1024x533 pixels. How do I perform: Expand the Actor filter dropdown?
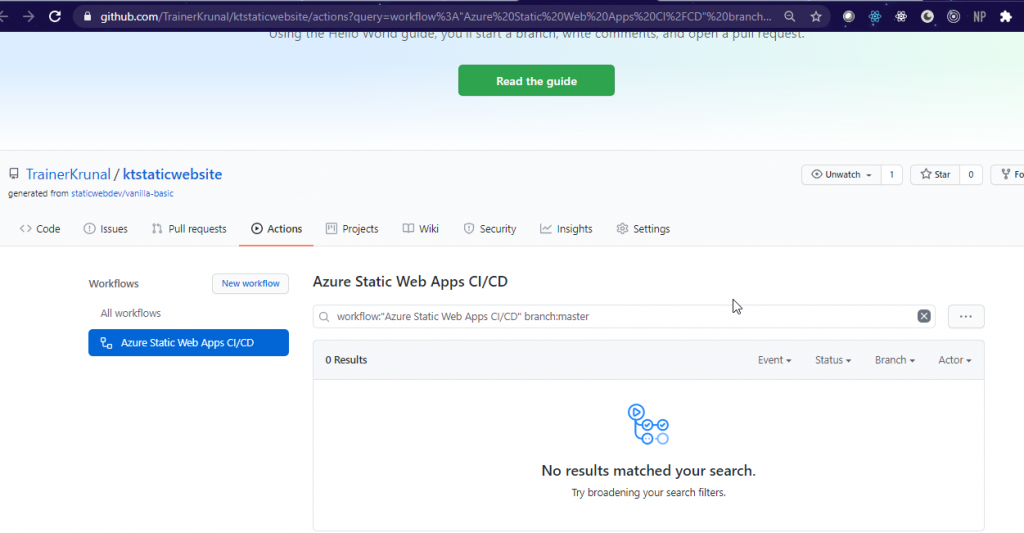pyautogui.click(x=955, y=360)
